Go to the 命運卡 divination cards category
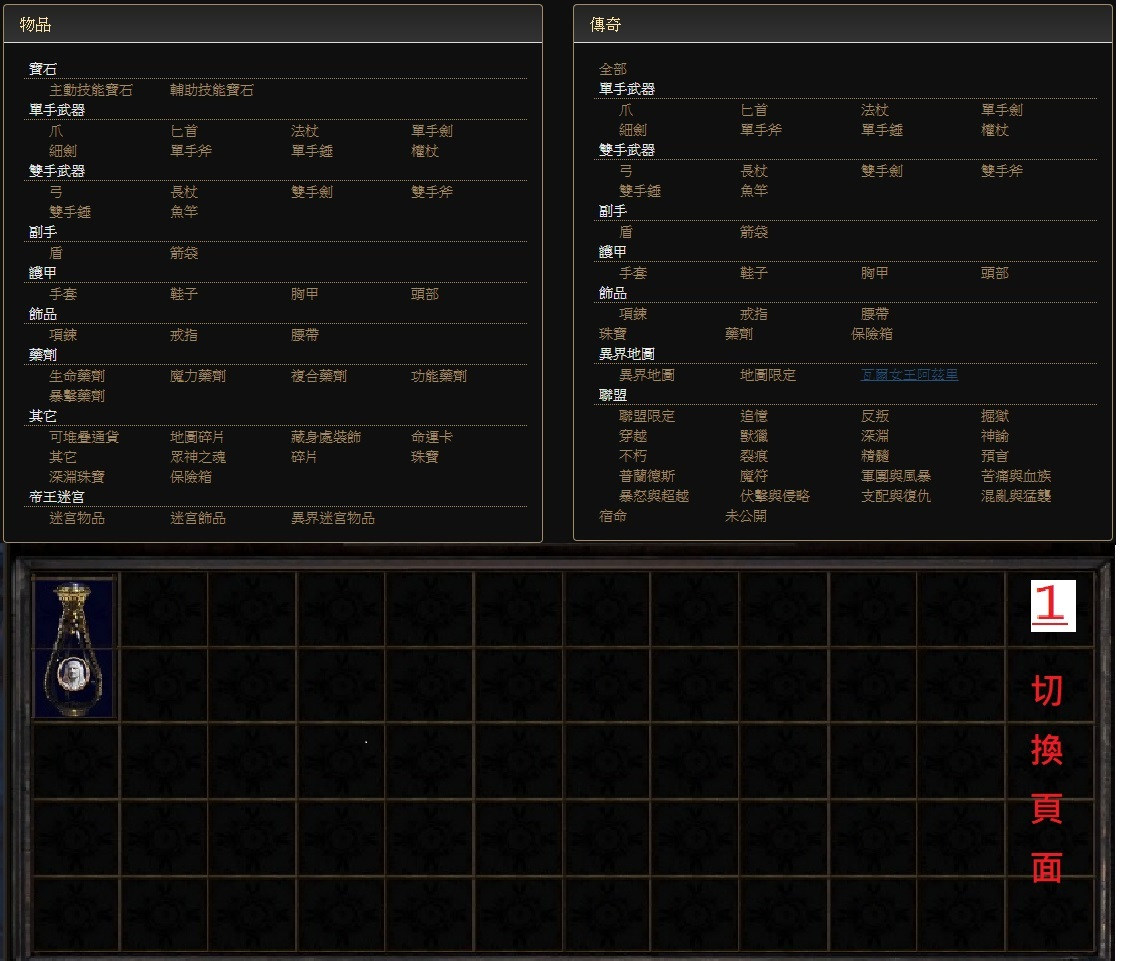The height and width of the screenshot is (961, 1122). pyautogui.click(x=432, y=437)
